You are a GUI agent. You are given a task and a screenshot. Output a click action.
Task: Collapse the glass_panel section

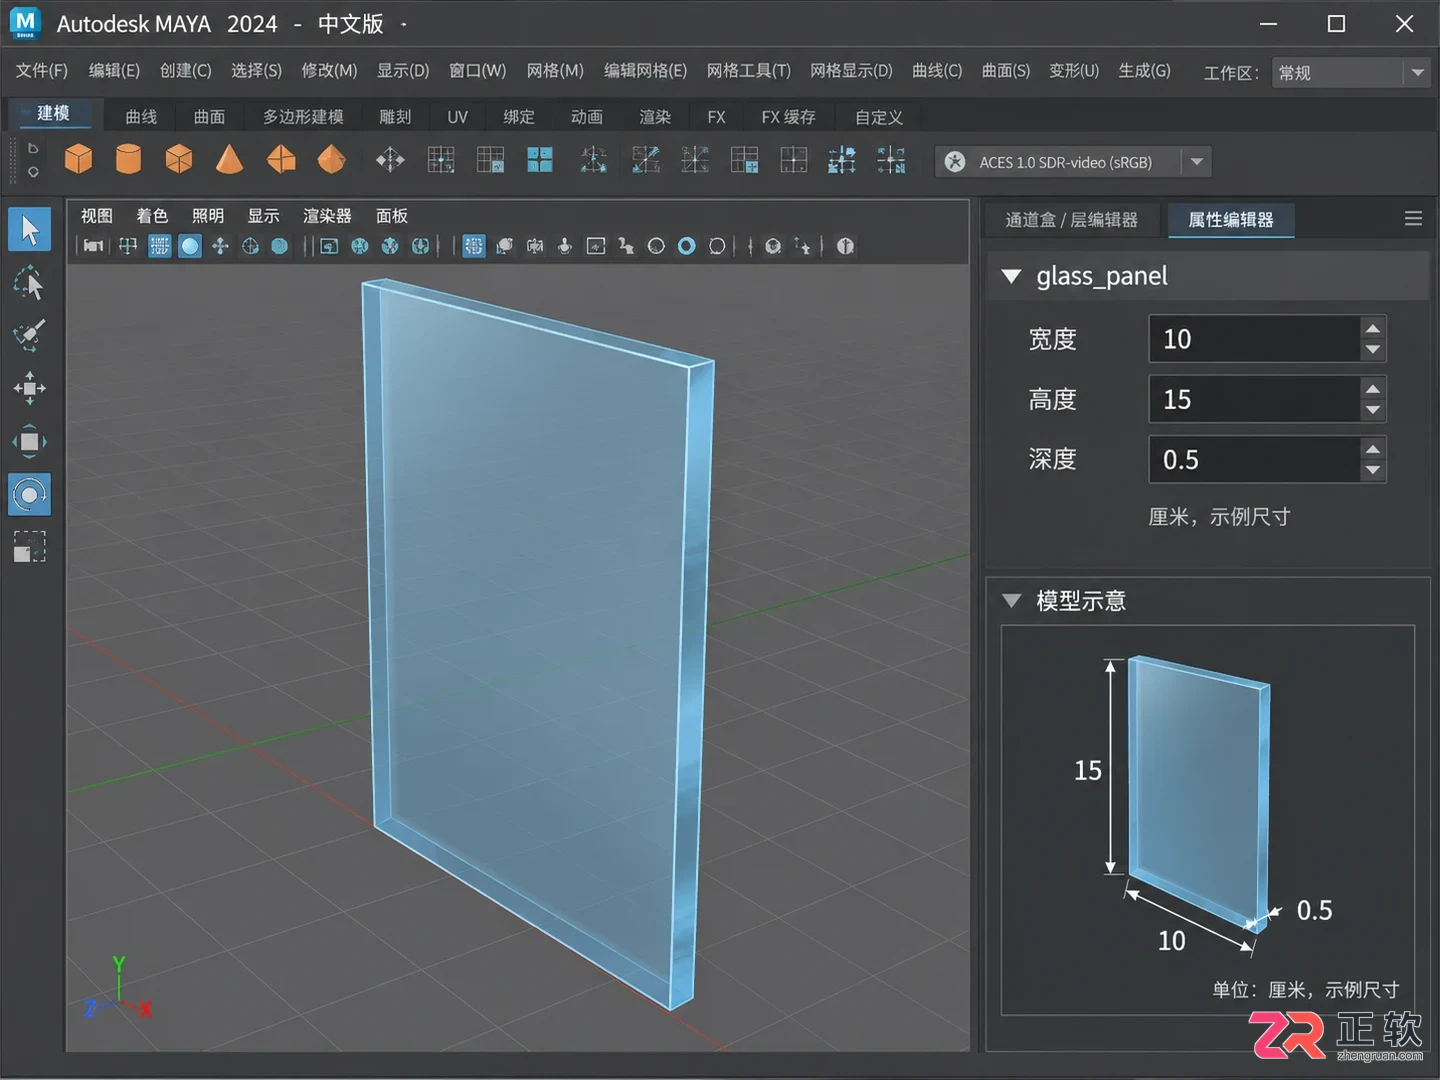click(1011, 276)
